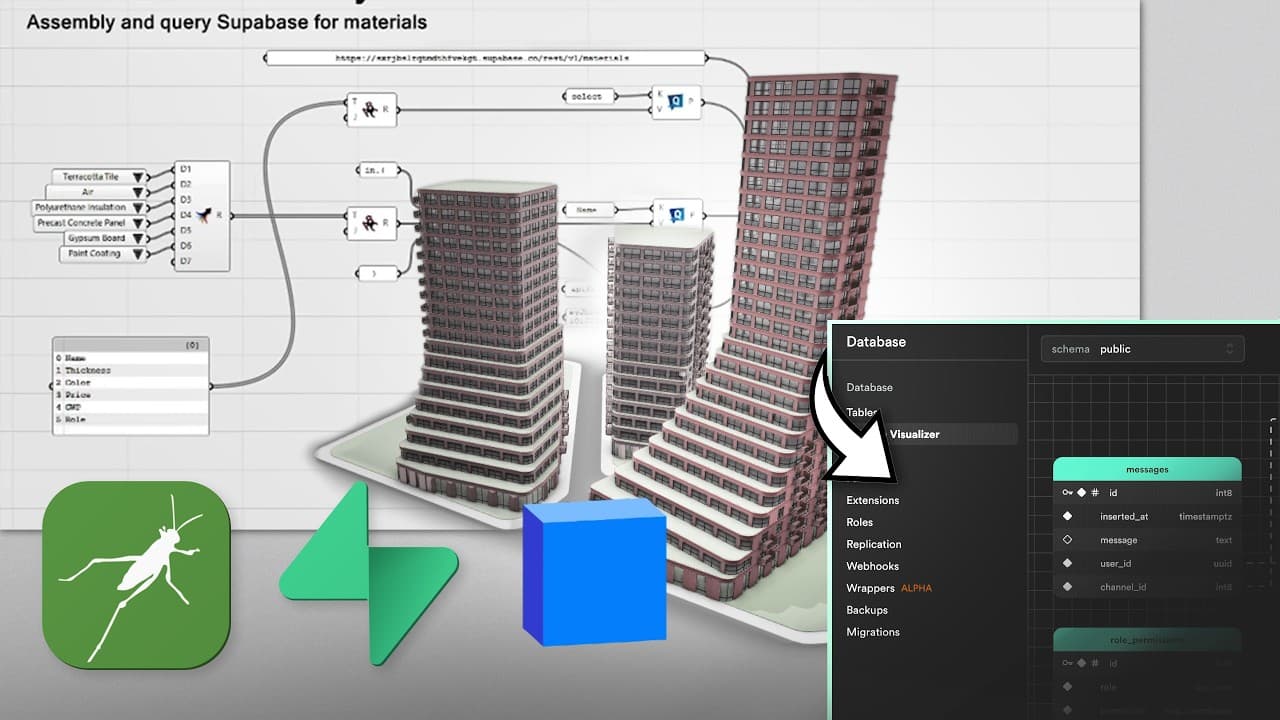This screenshot has width=1280, height=720.
Task: Click the Name text panel
Action: (x=589, y=210)
